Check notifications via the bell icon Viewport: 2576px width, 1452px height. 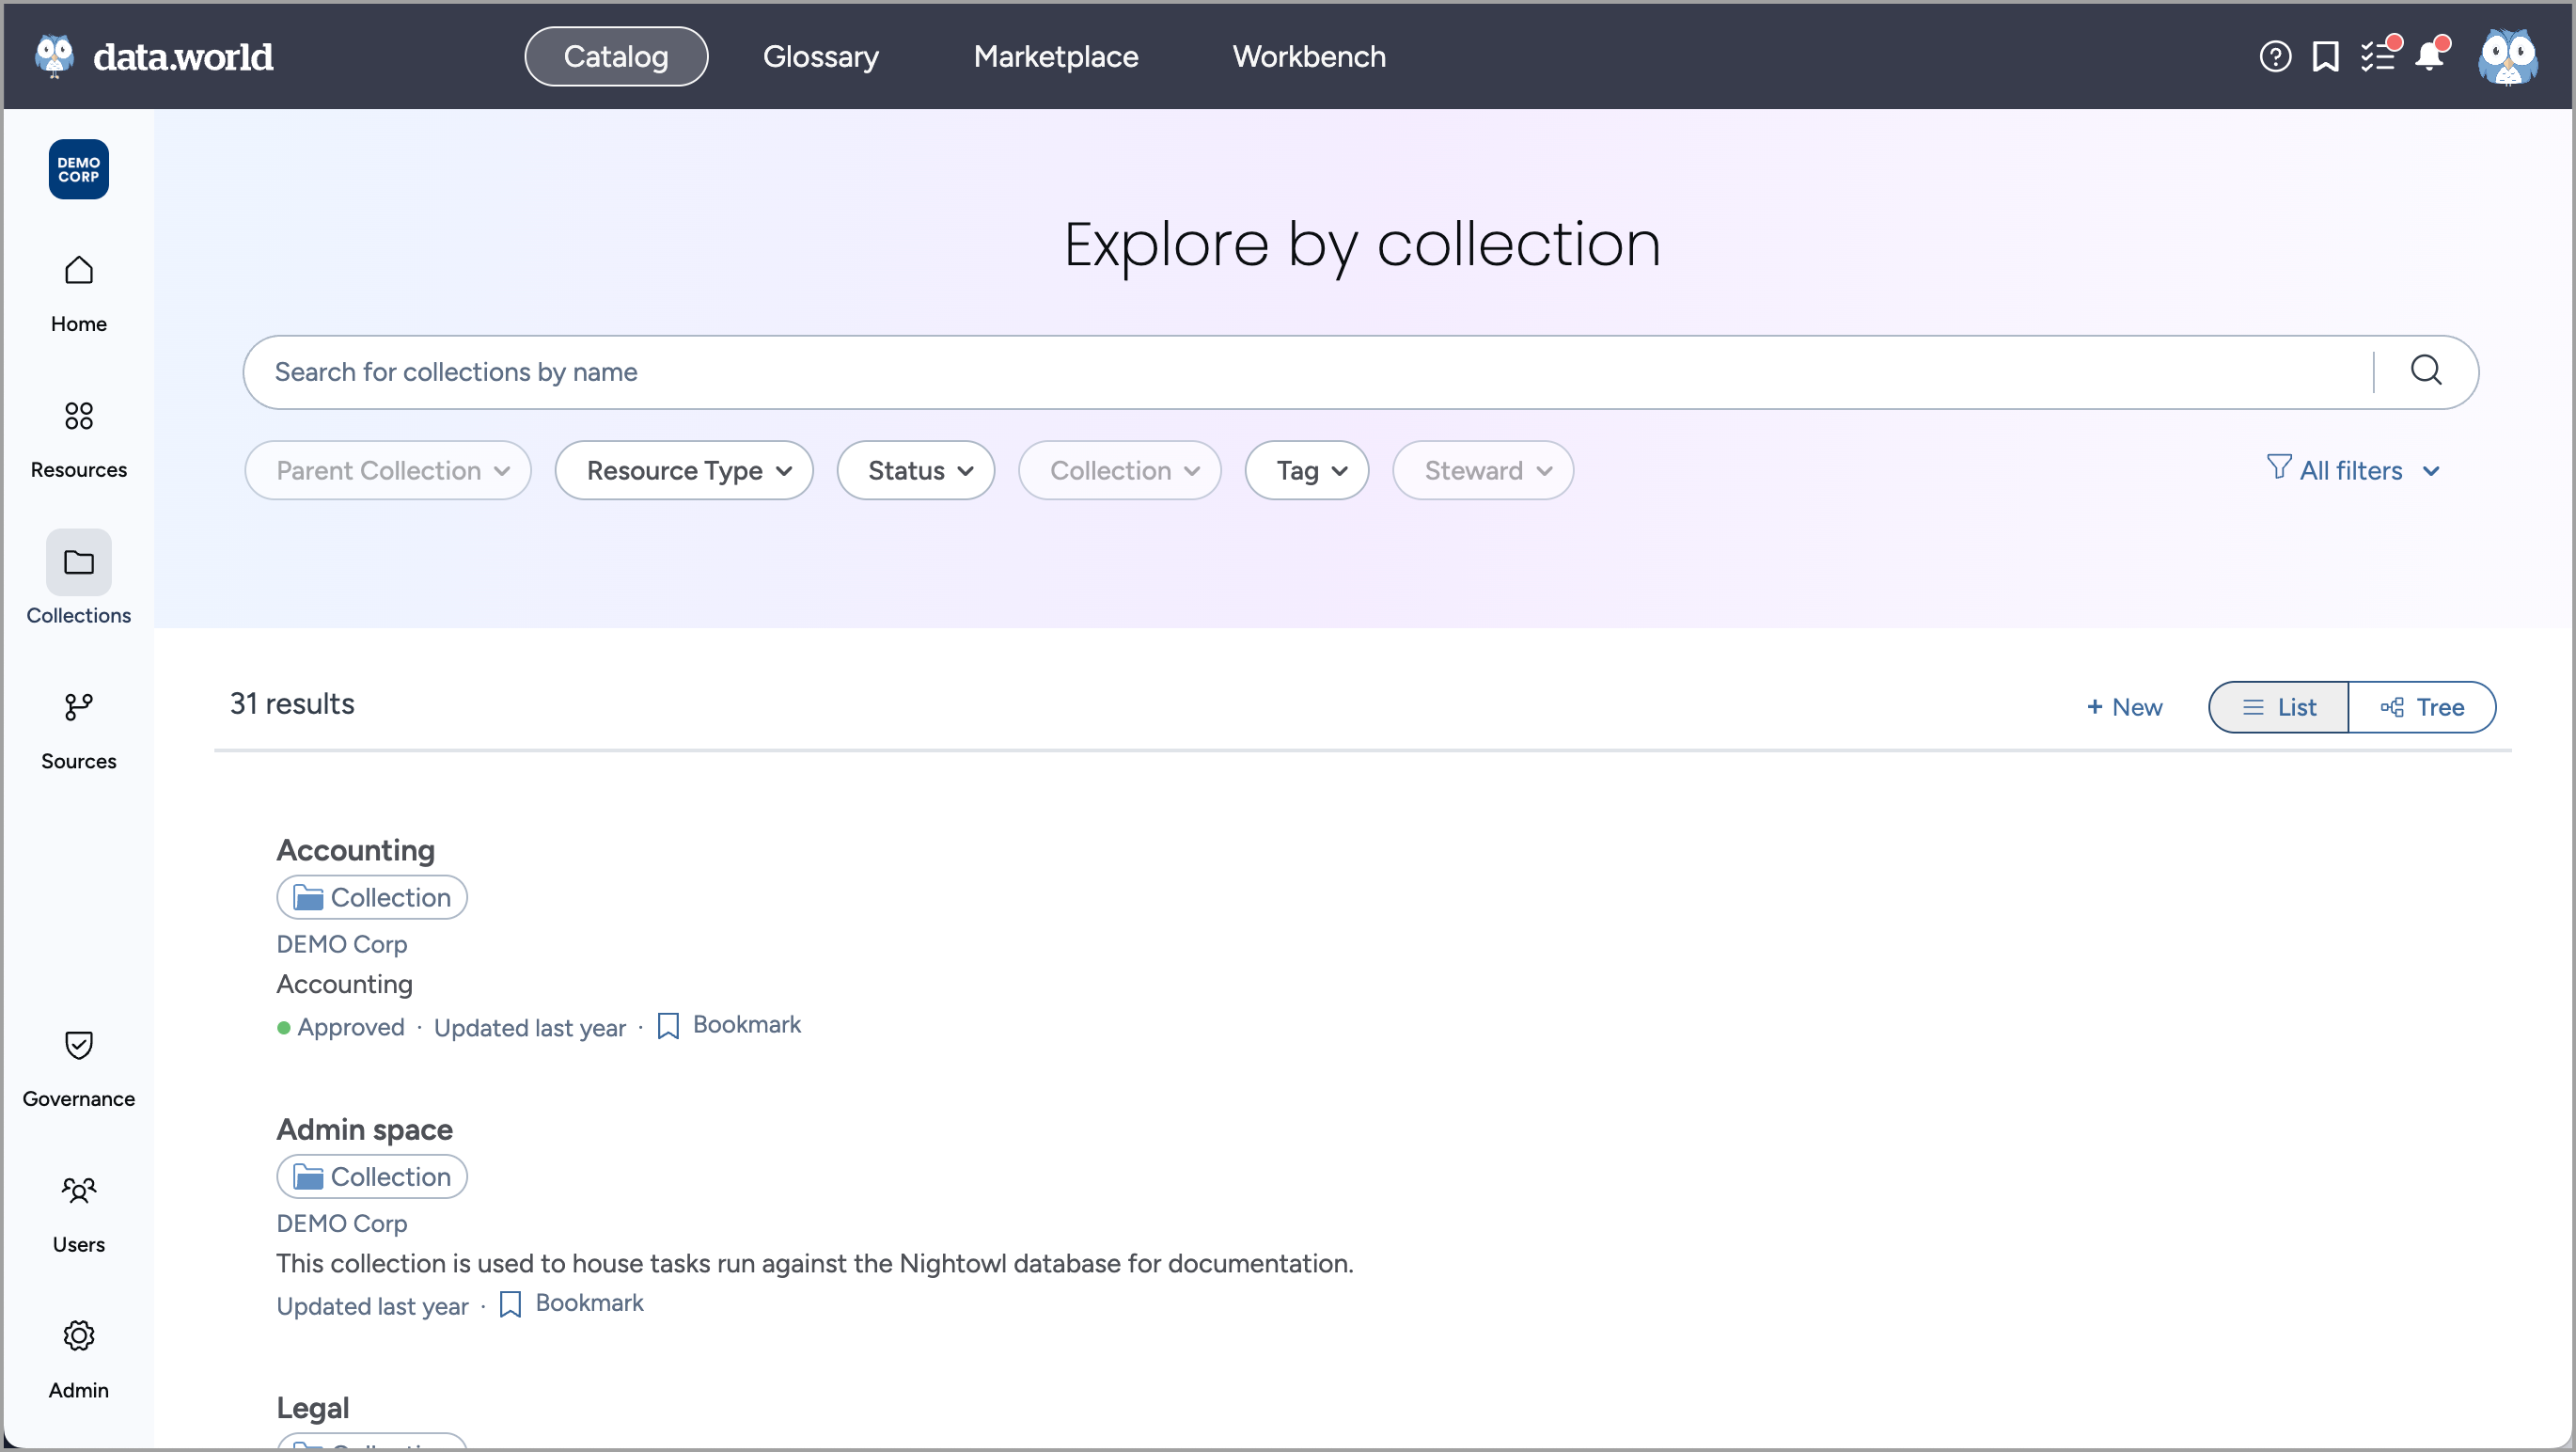2430,58
